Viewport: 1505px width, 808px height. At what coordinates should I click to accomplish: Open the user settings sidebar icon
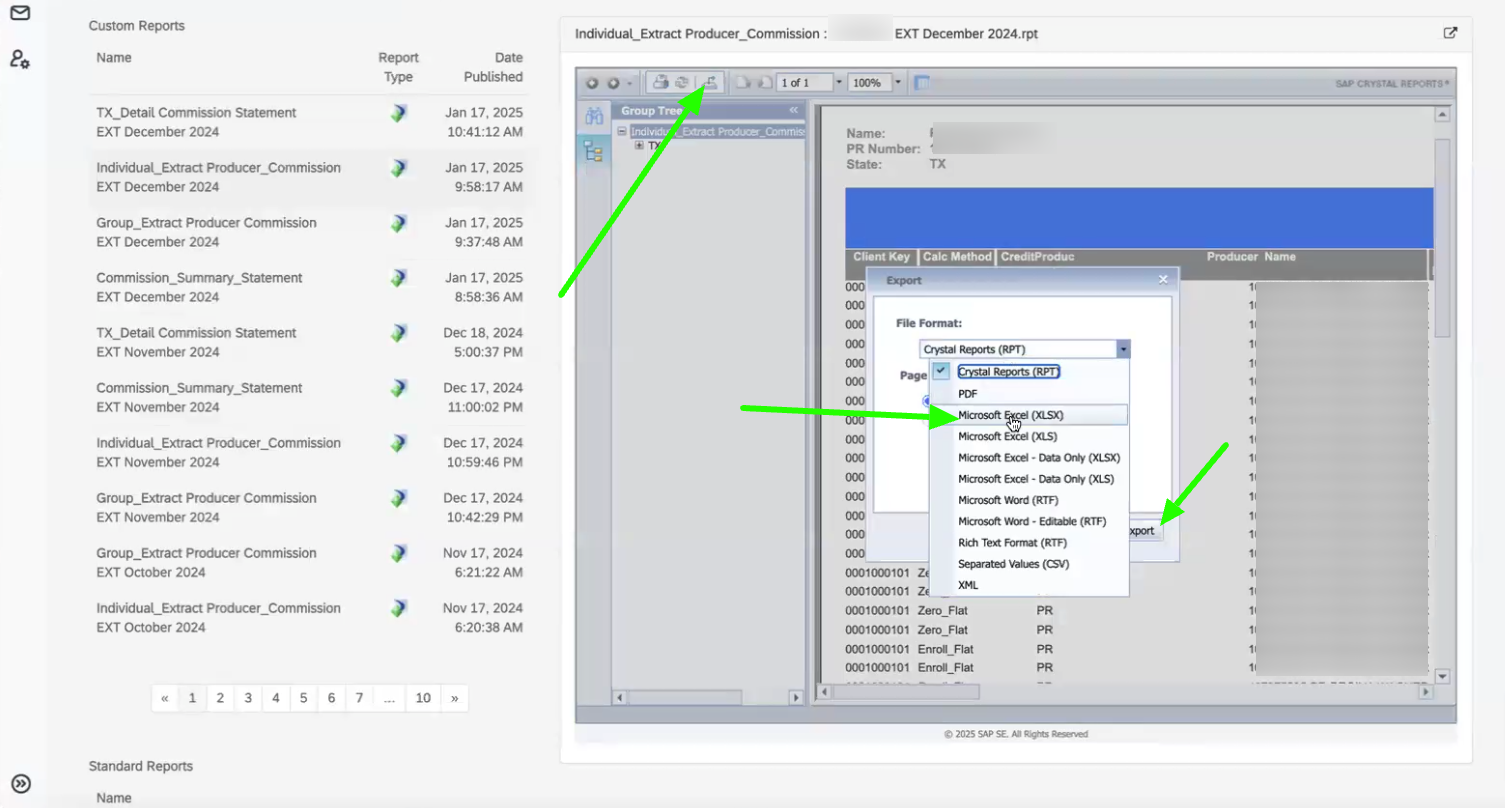pos(20,59)
